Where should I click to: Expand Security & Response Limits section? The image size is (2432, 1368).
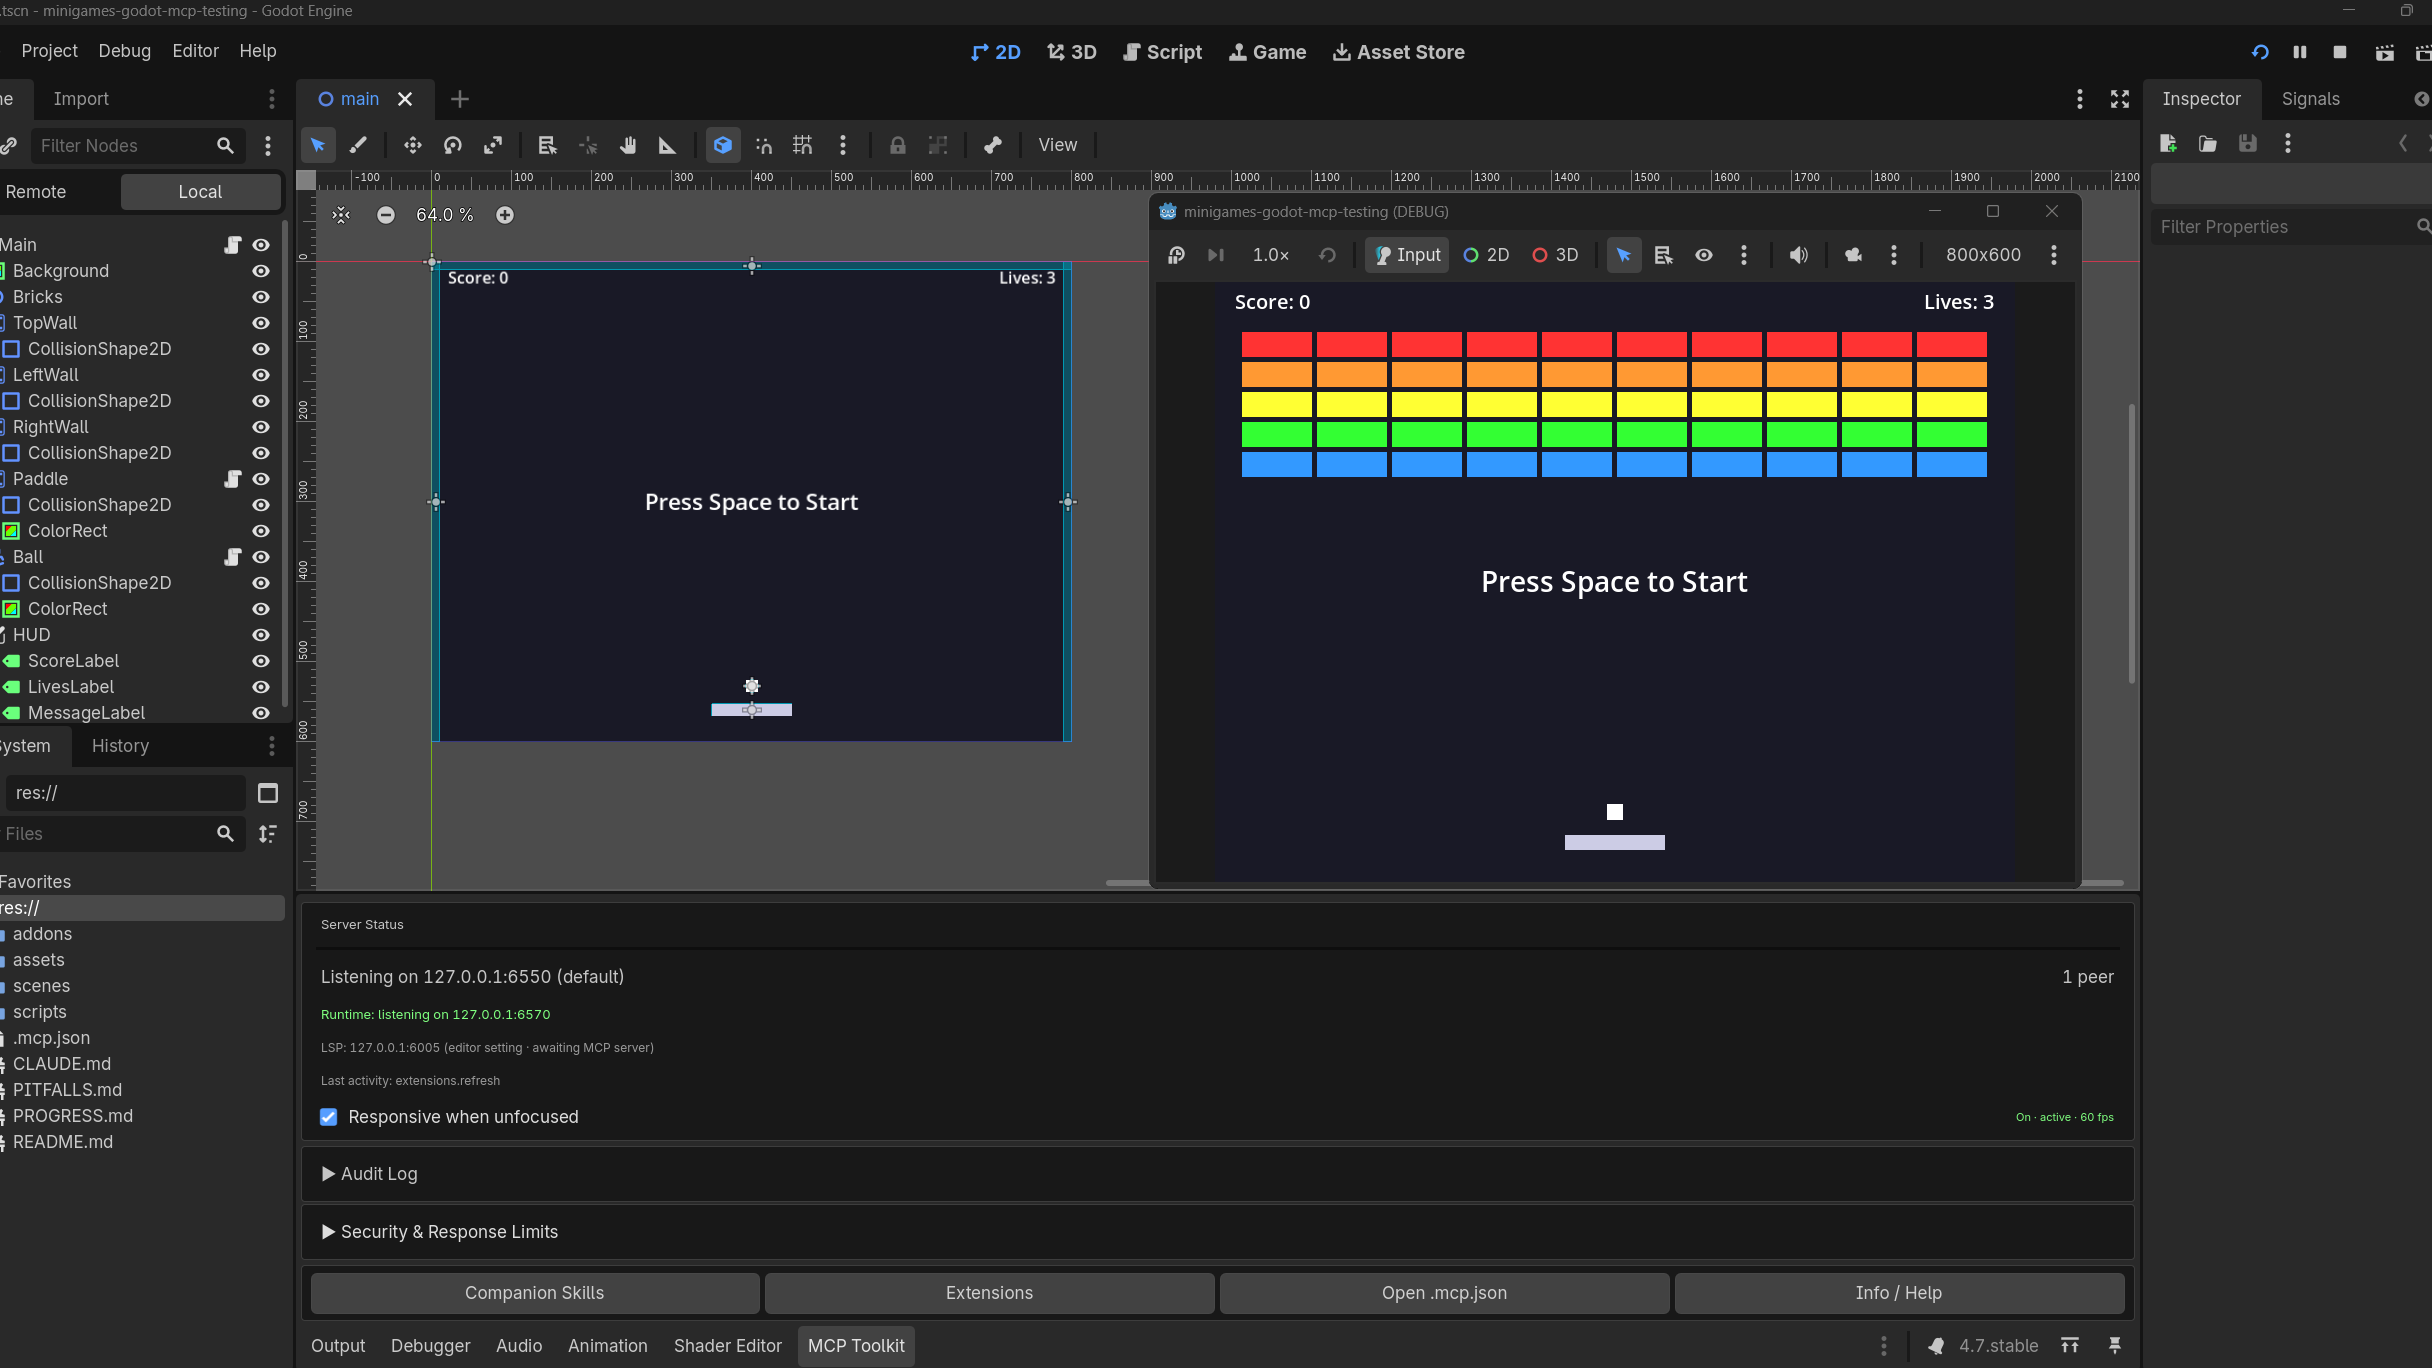439,1232
